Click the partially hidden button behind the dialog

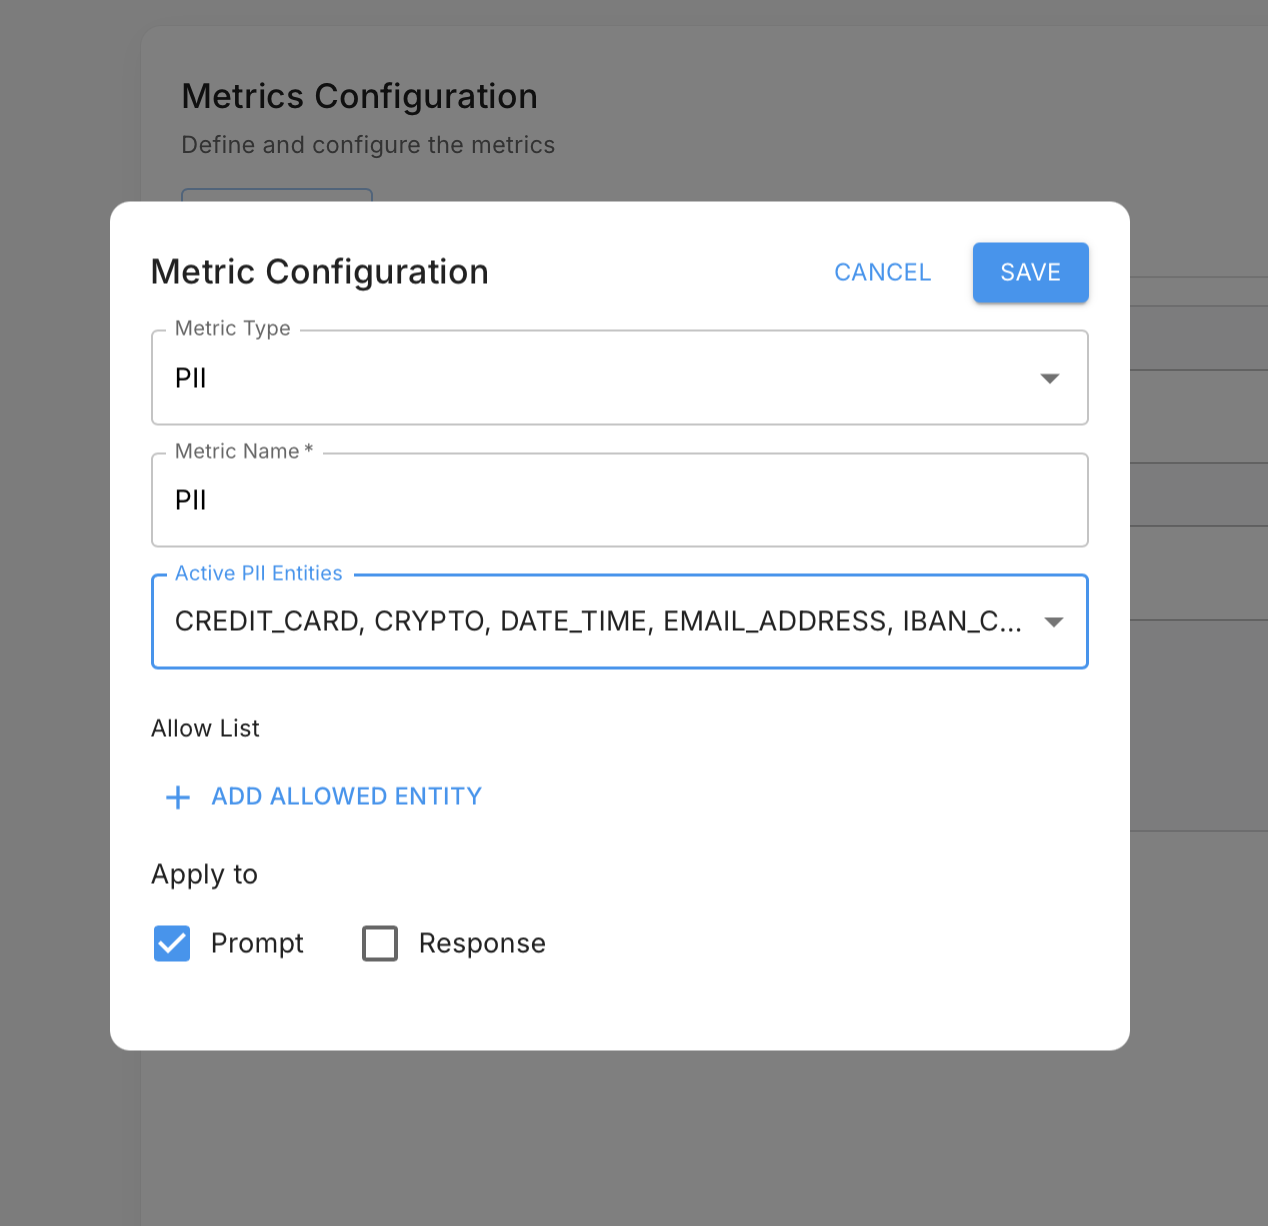277,194
